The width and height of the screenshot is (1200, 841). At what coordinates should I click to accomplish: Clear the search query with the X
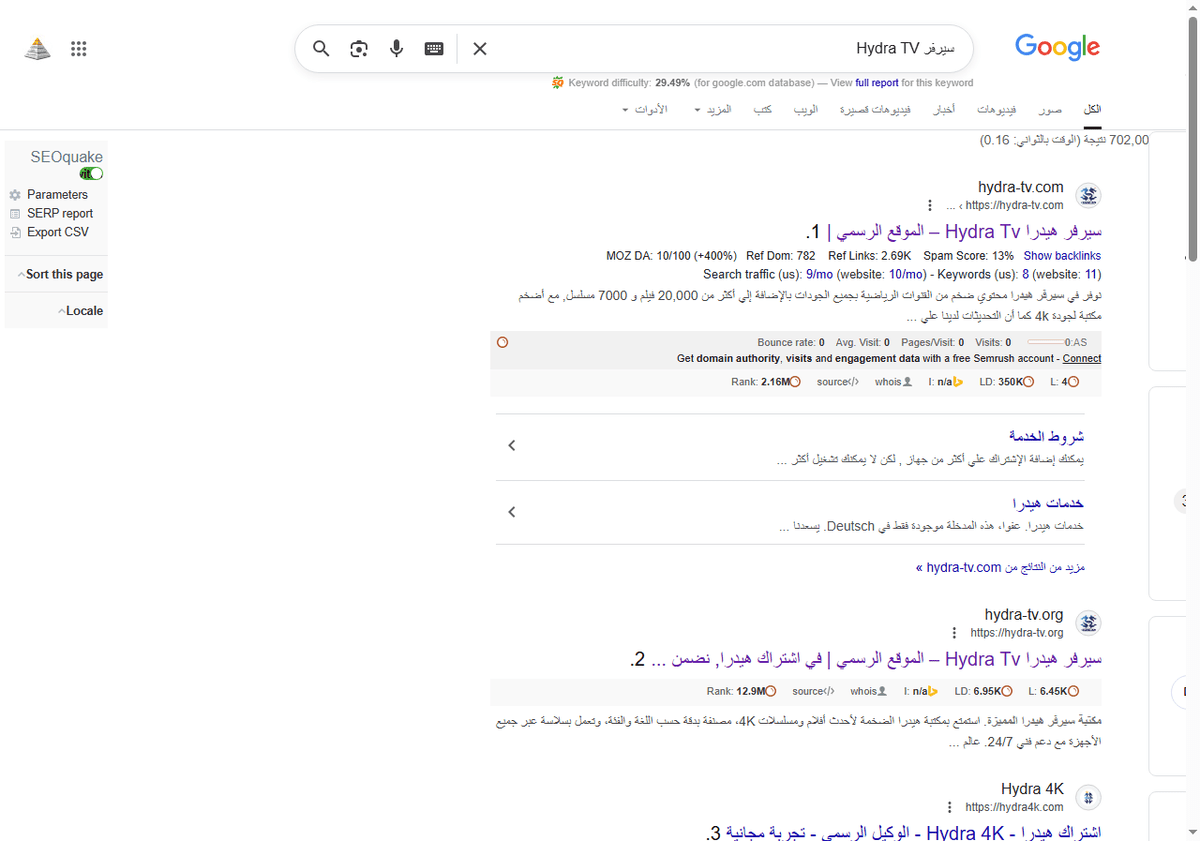(x=479, y=48)
